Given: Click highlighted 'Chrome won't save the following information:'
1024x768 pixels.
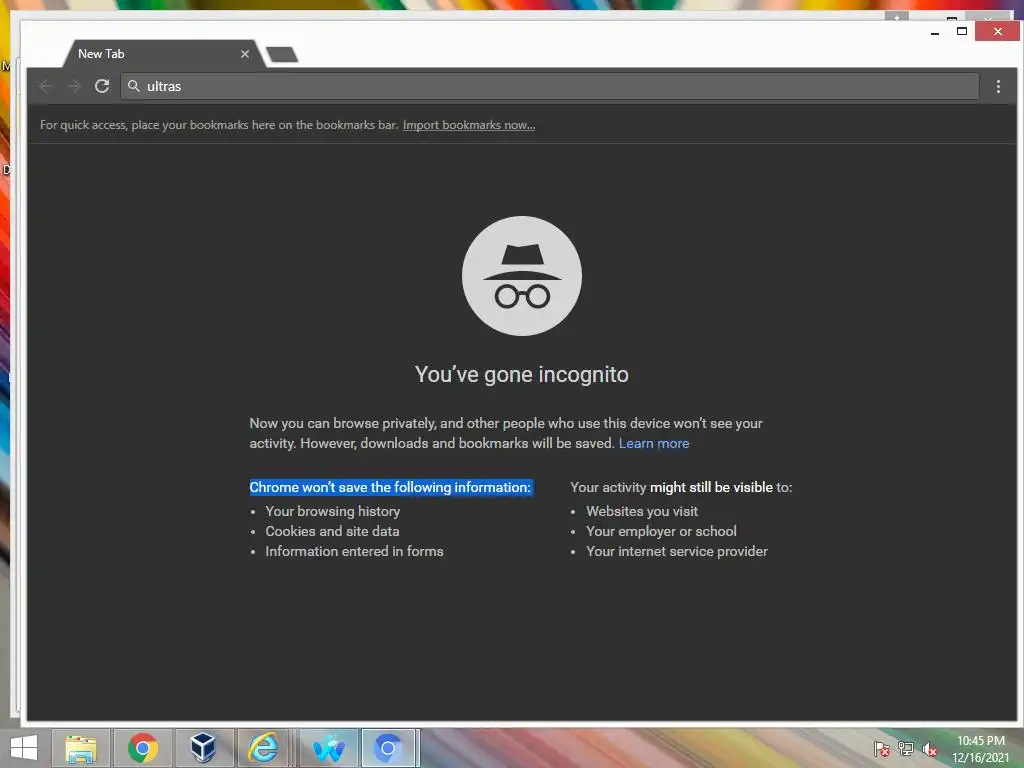Looking at the screenshot, I should pos(391,487).
